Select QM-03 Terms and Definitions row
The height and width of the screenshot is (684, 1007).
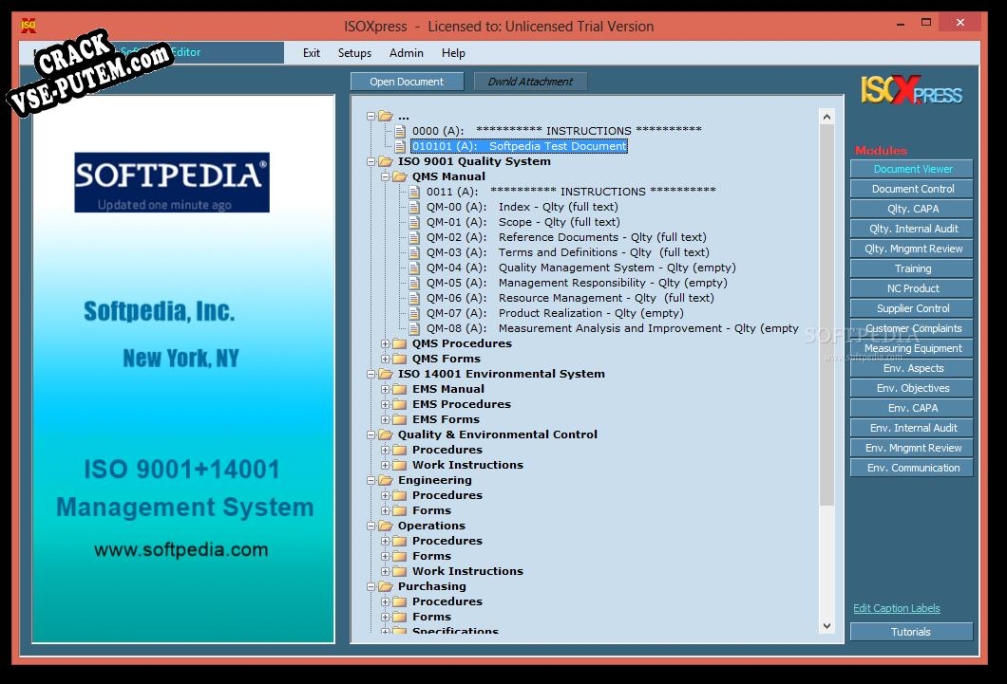point(568,252)
